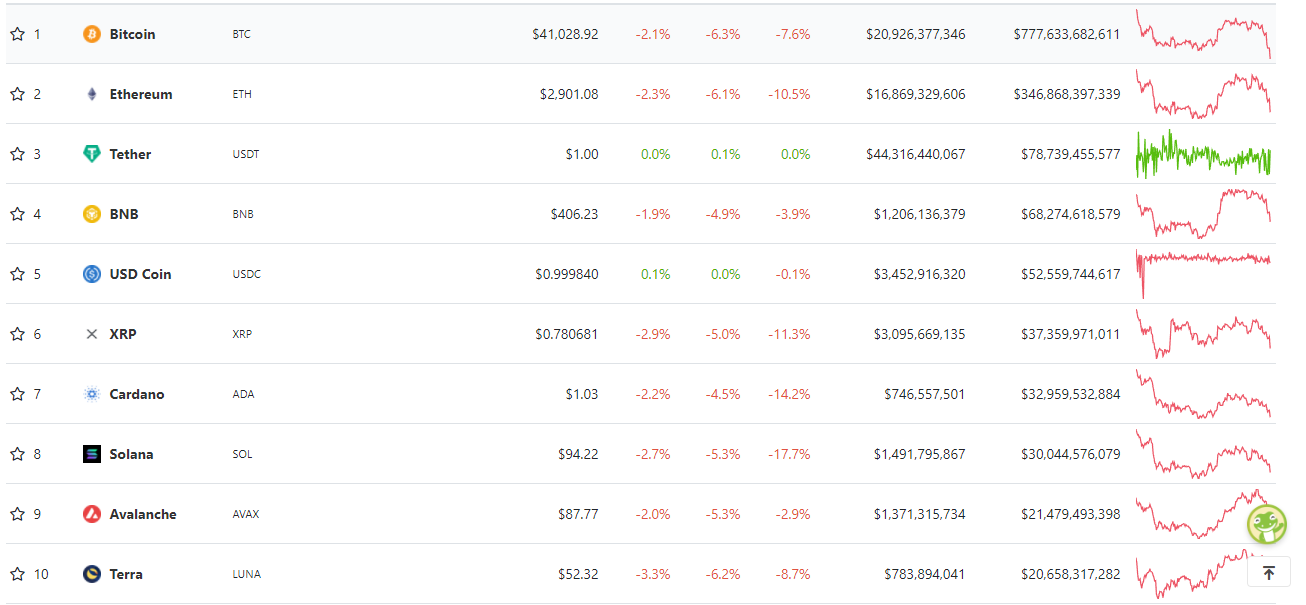The width and height of the screenshot is (1306, 605).
Task: Click Terra's market cap $20,658,317,282
Action: [1070, 574]
